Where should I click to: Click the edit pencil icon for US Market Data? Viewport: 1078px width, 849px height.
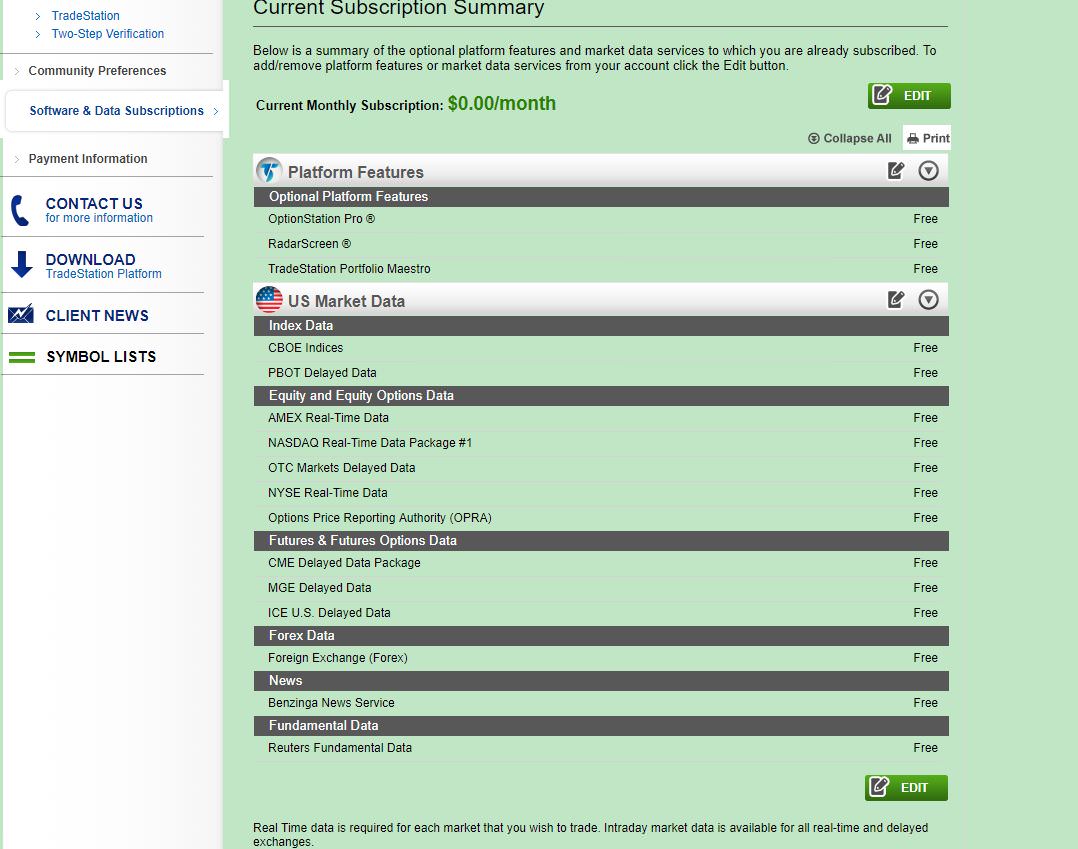(896, 300)
